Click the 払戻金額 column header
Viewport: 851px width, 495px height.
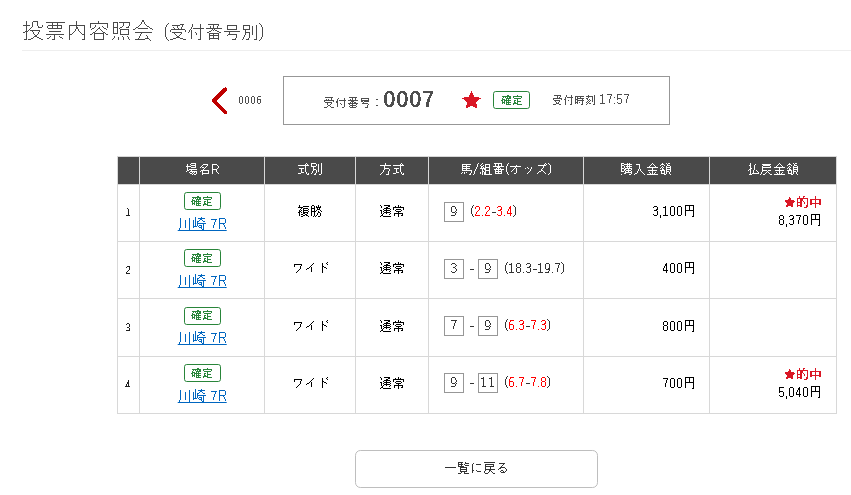pyautogui.click(x=773, y=170)
